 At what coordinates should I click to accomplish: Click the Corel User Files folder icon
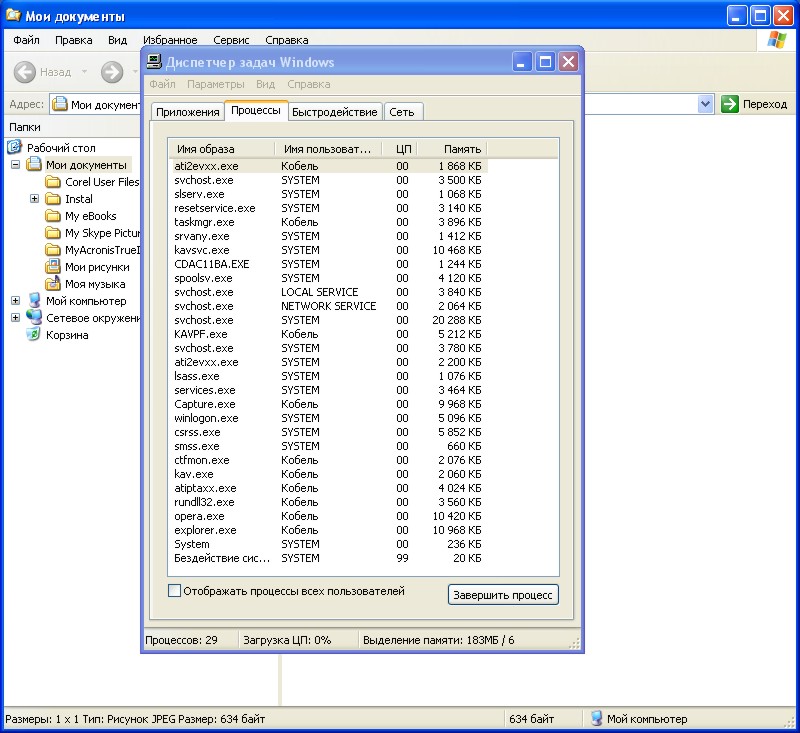[x=53, y=182]
